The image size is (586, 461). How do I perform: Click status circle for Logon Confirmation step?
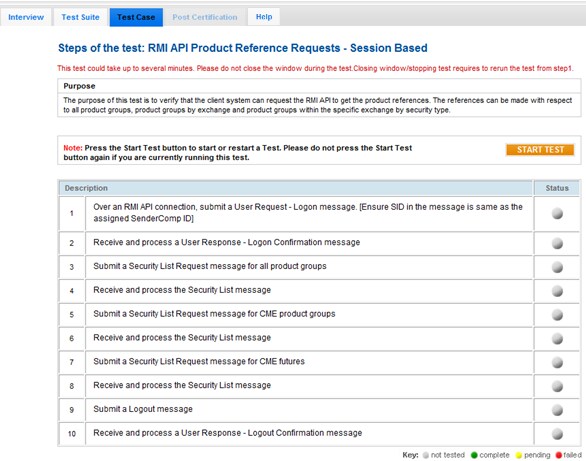[557, 243]
